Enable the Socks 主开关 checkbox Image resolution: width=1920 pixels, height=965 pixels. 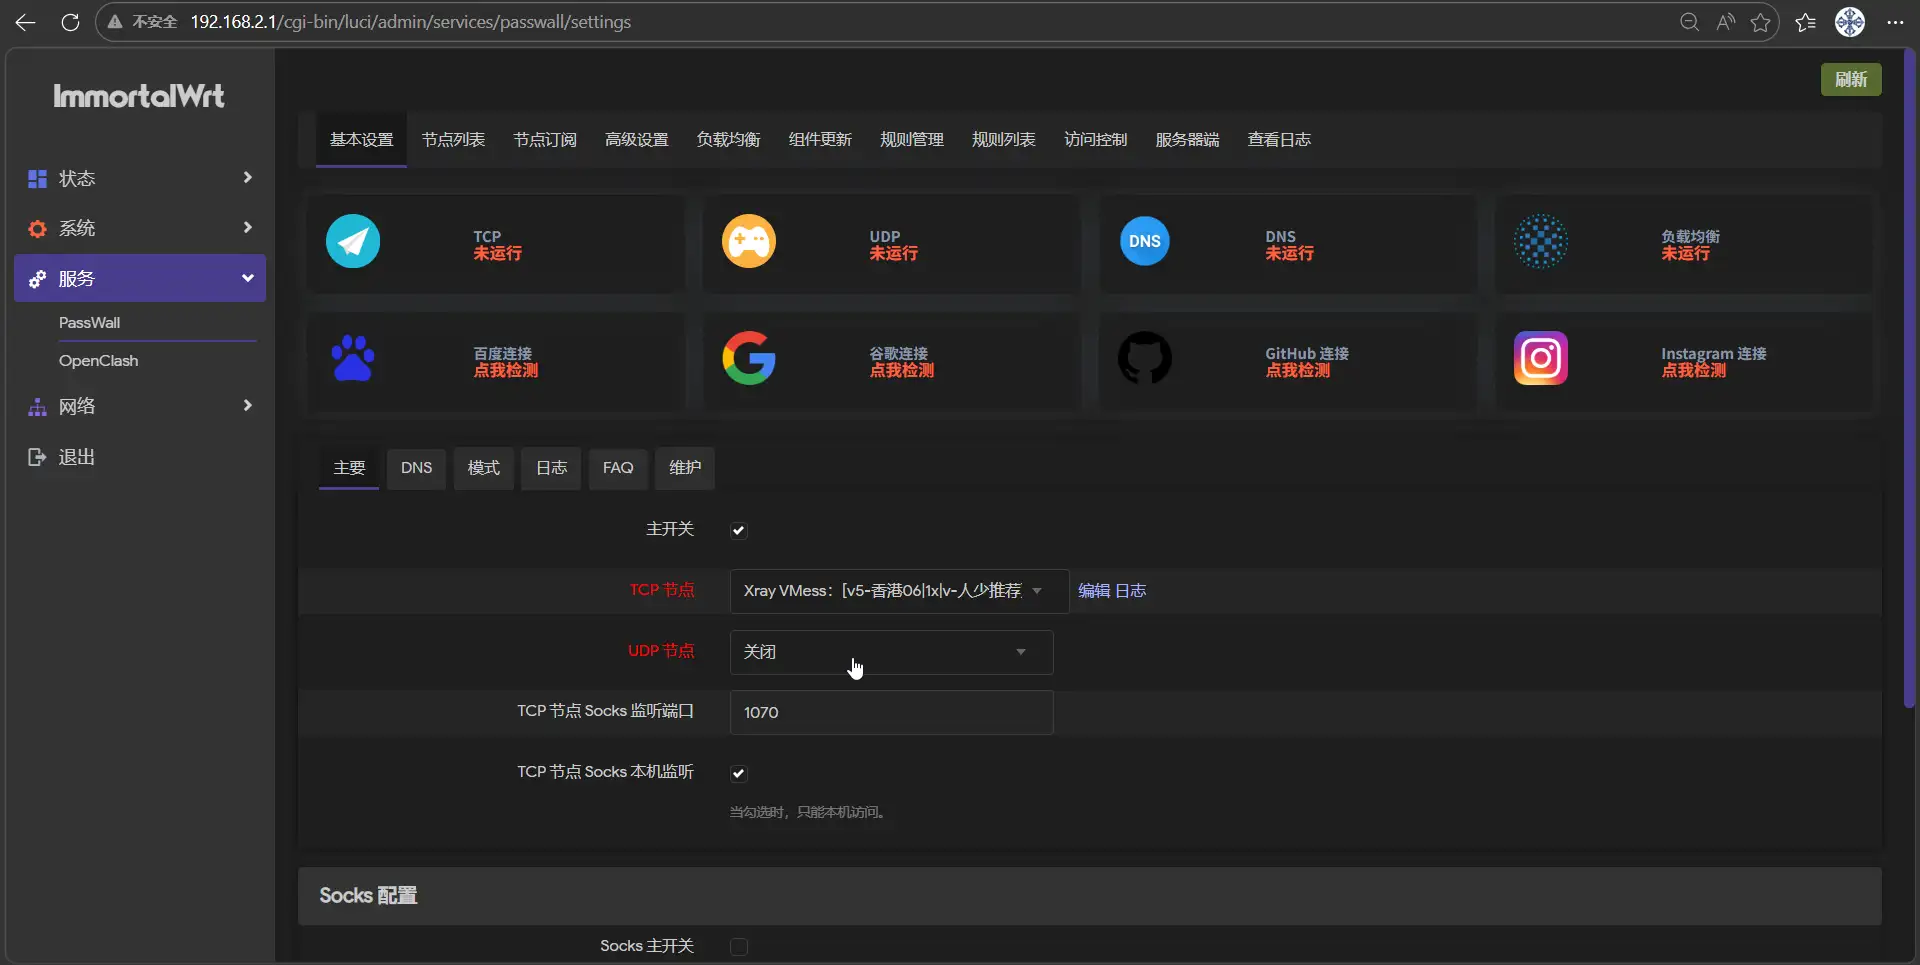click(739, 946)
